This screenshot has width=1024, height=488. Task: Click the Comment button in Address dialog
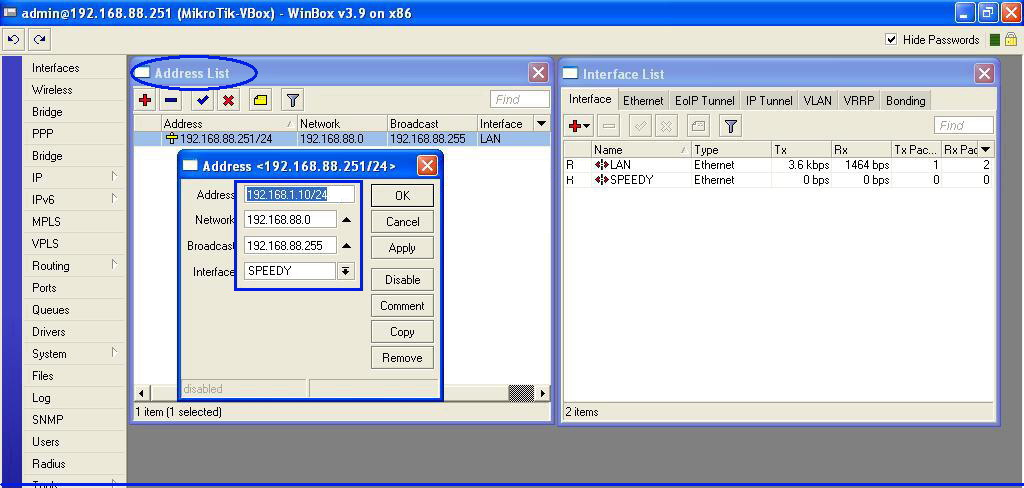402,306
